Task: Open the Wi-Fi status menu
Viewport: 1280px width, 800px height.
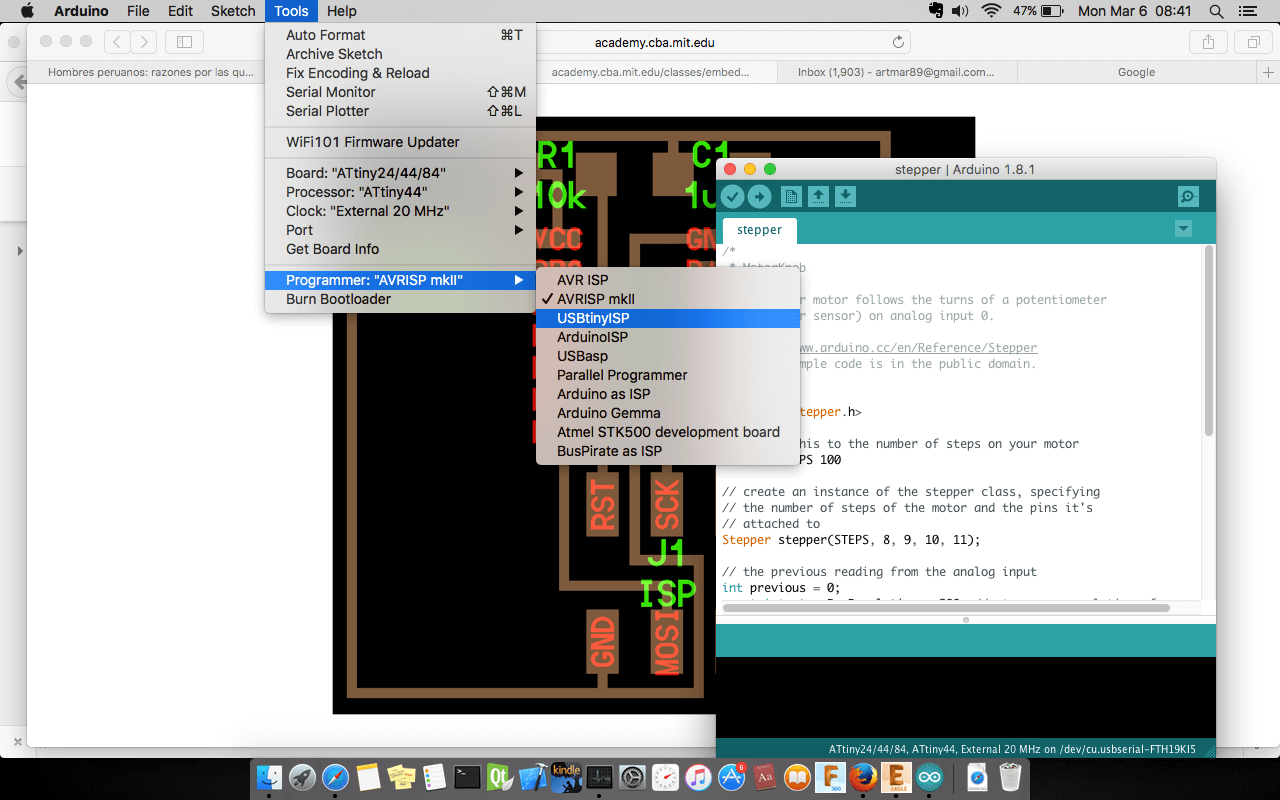Action: click(x=992, y=11)
